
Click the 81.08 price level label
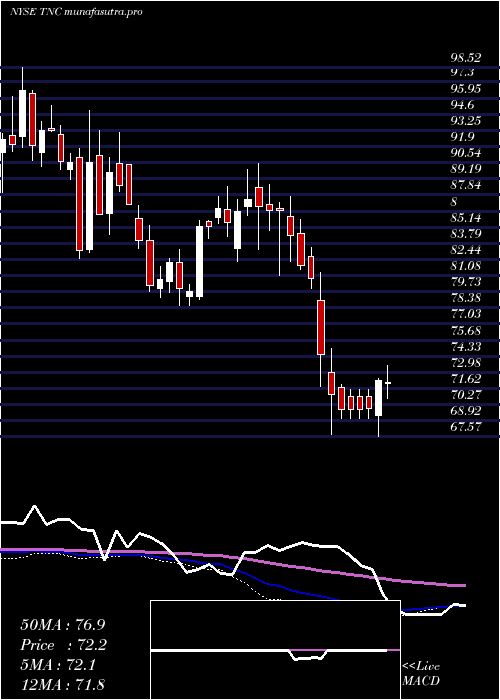click(466, 266)
